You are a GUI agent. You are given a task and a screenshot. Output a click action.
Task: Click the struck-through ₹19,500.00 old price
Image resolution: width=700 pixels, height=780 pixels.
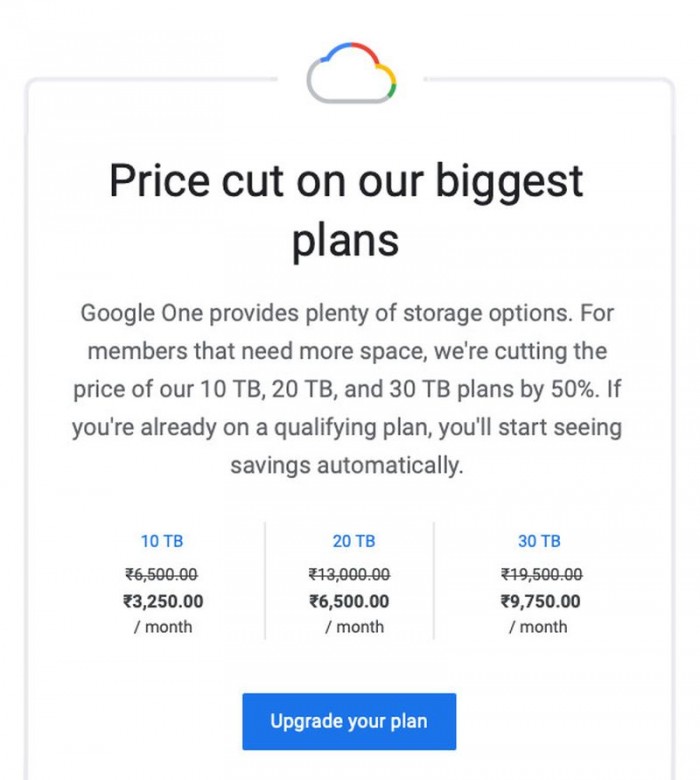tap(541, 574)
